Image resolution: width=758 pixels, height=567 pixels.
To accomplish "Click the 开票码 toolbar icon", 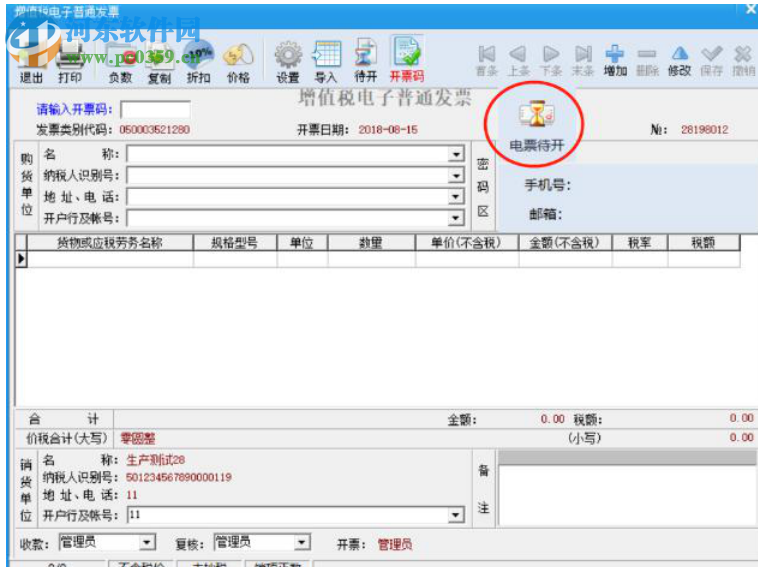I will coord(407,59).
